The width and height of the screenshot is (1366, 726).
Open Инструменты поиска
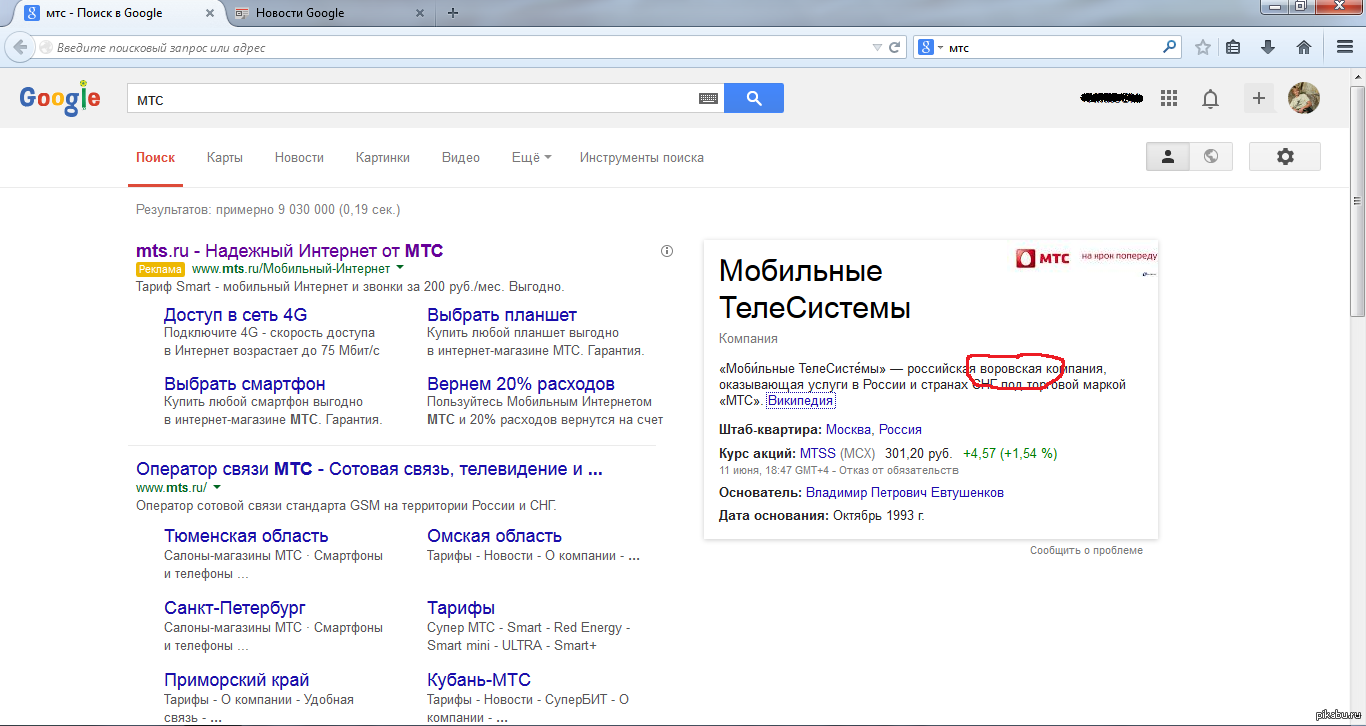[x=642, y=158]
